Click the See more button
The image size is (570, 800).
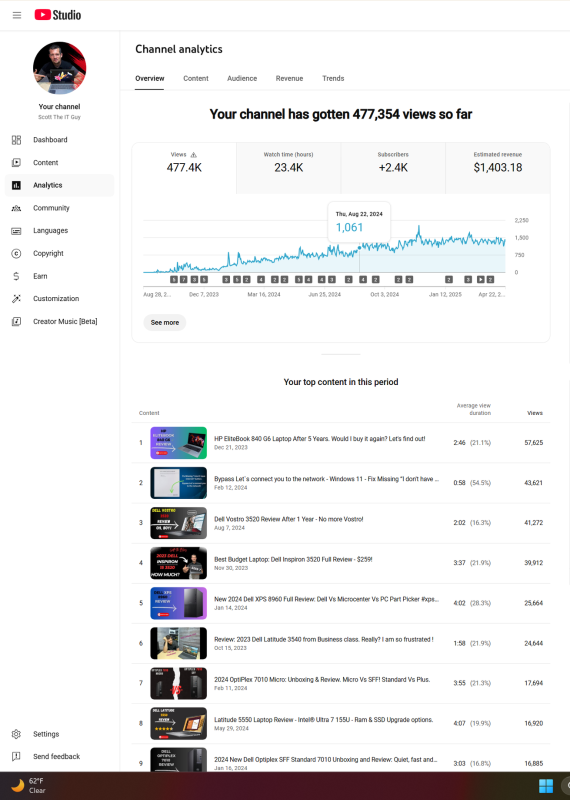pos(165,322)
